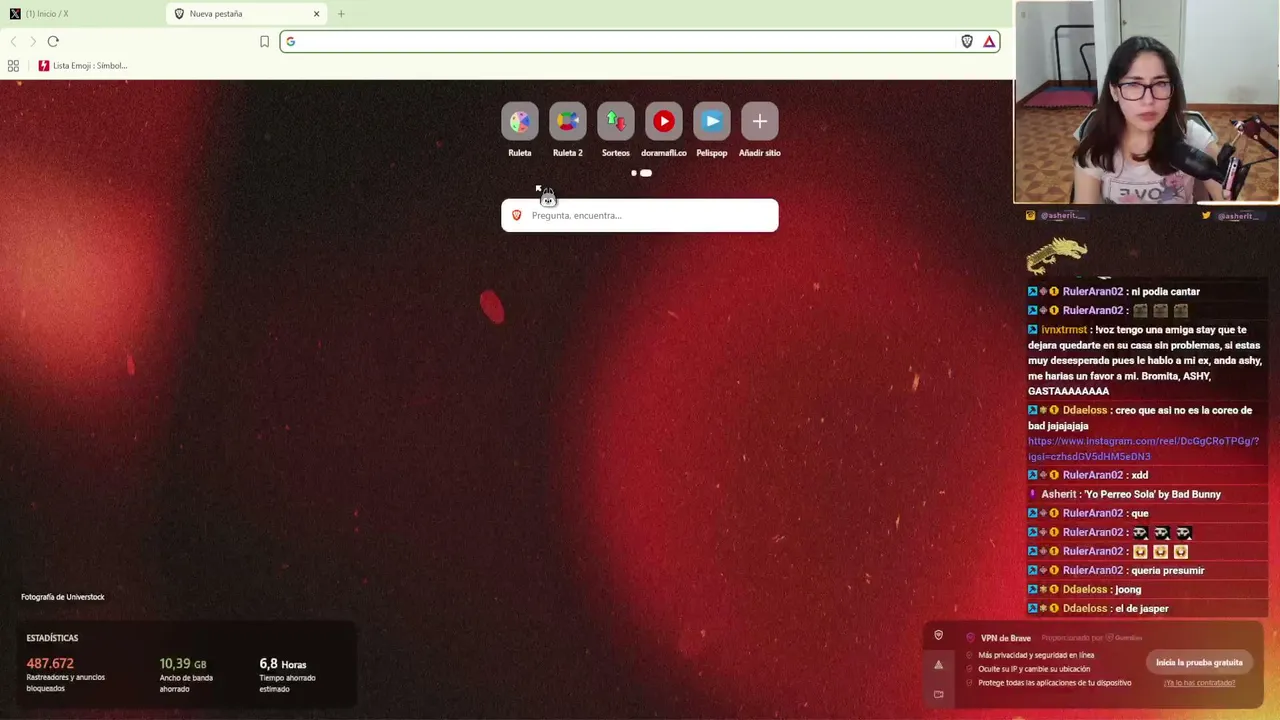Click the "queria presumir" chat message
Image resolution: width=1280 pixels, height=720 pixels.
(x=1168, y=571)
